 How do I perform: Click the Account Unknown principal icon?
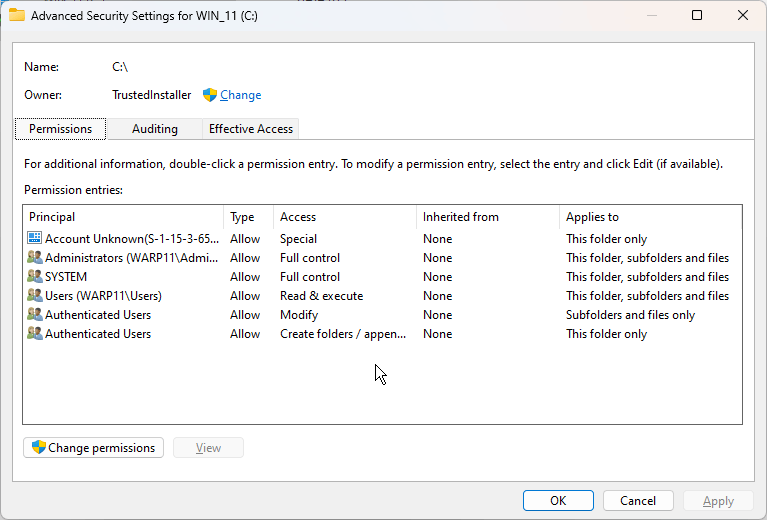click(x=35, y=238)
